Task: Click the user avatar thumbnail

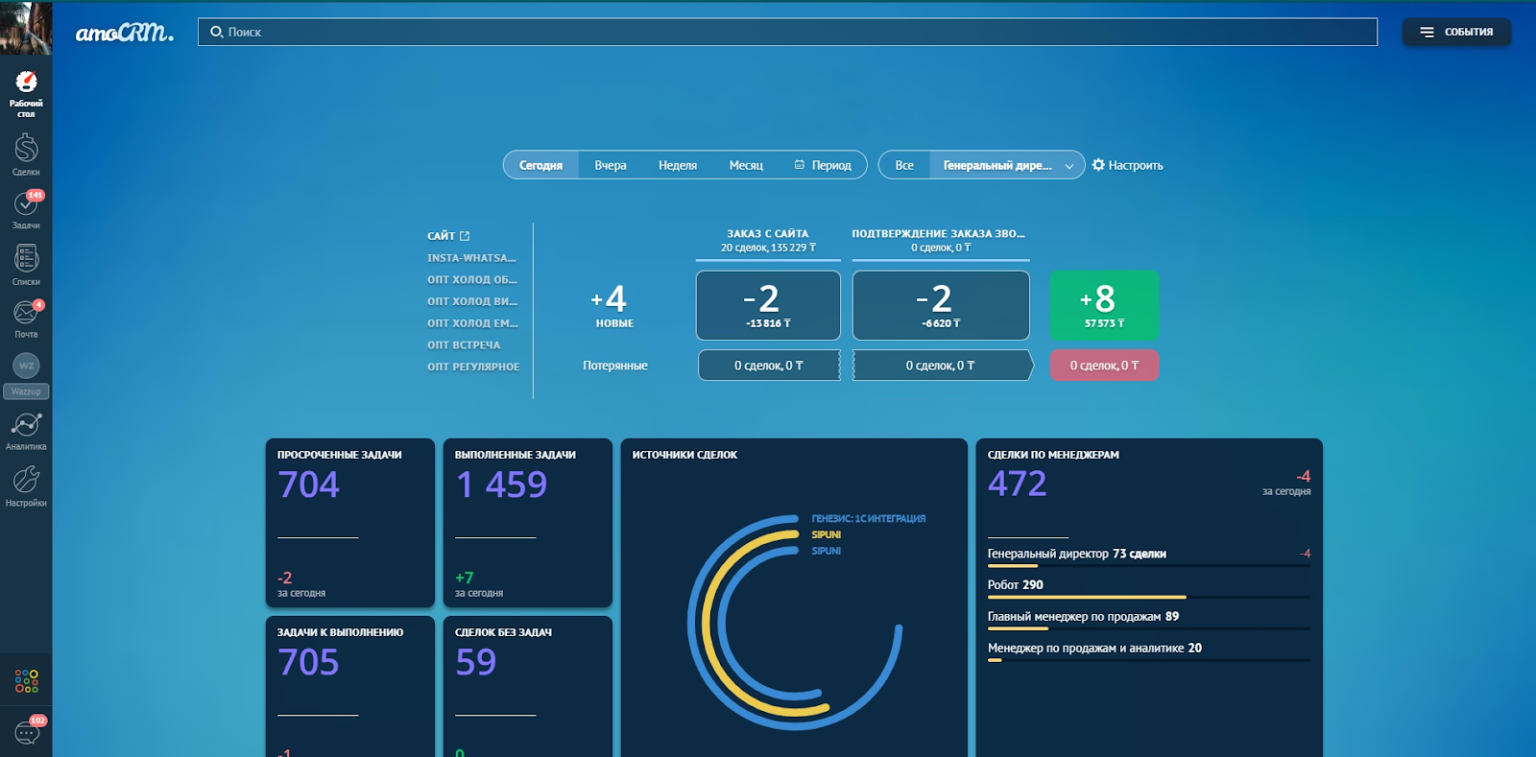Action: [x=26, y=28]
